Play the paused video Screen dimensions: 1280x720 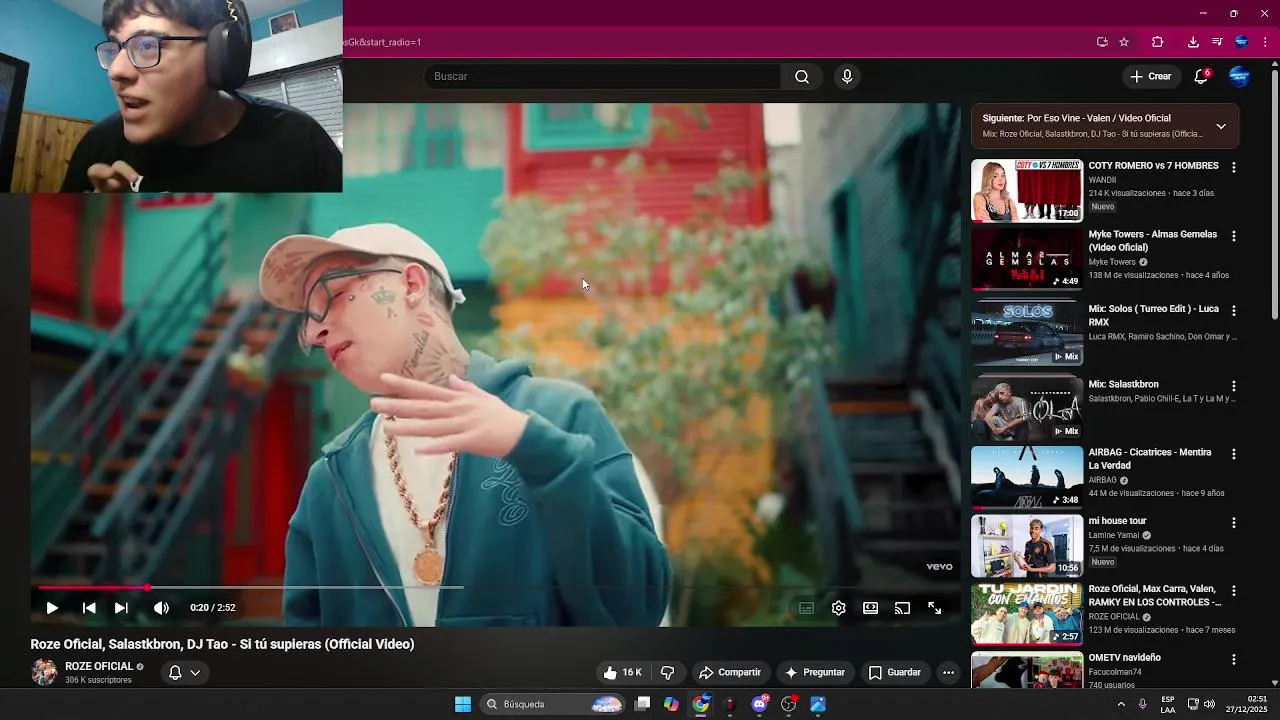52,608
